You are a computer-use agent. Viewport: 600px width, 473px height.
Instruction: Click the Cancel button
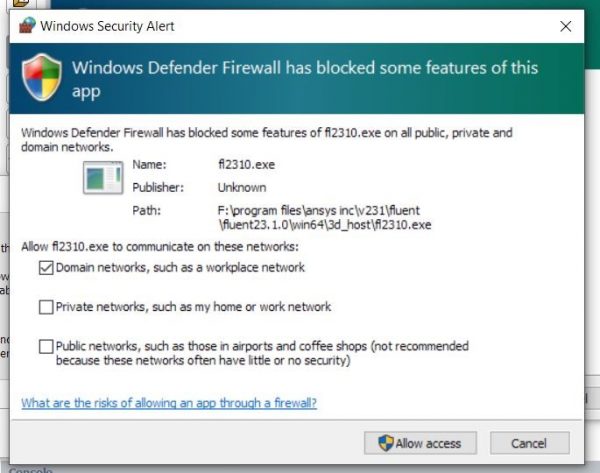(530, 443)
